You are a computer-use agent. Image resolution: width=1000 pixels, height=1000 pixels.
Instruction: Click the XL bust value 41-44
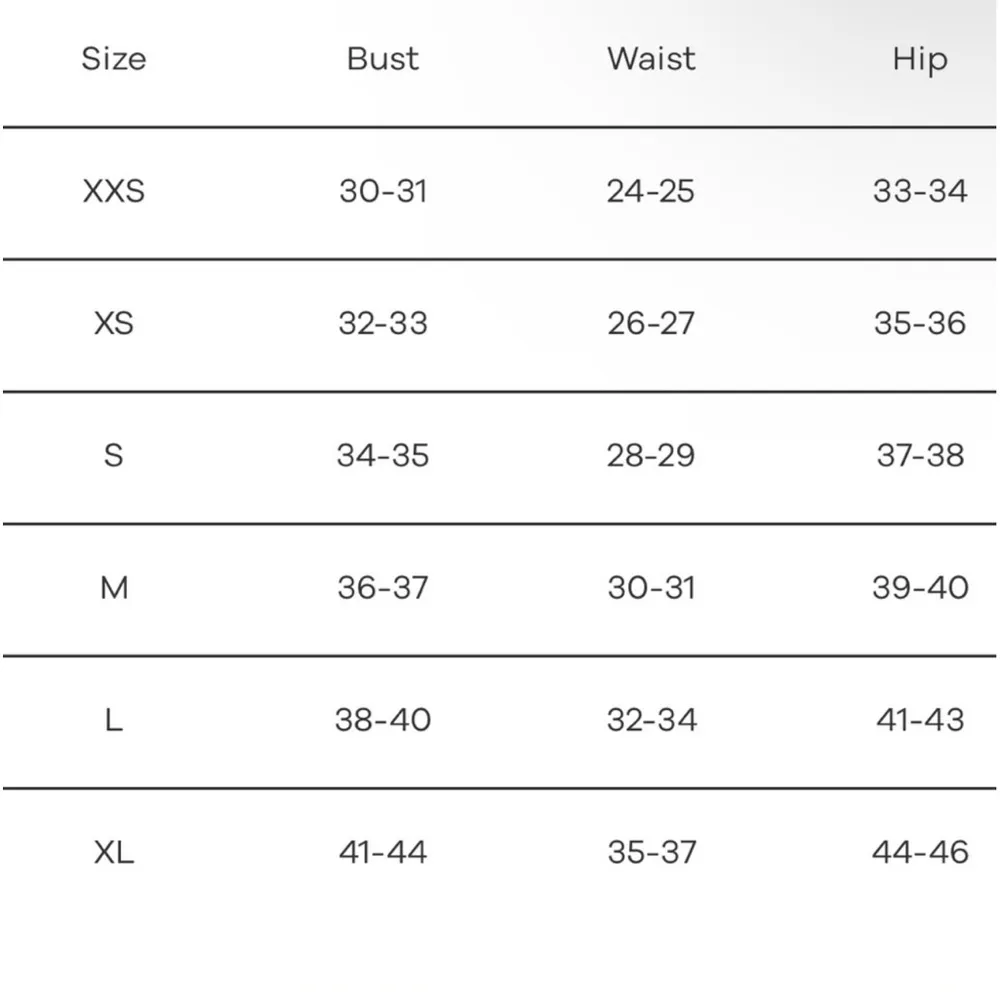pyautogui.click(x=383, y=852)
